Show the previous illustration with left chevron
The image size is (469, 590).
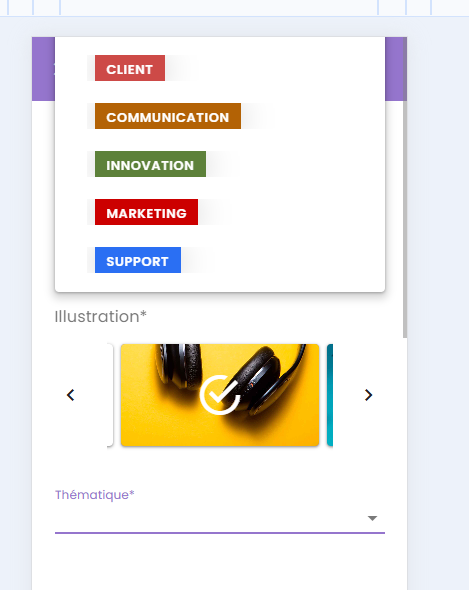[x=70, y=395]
